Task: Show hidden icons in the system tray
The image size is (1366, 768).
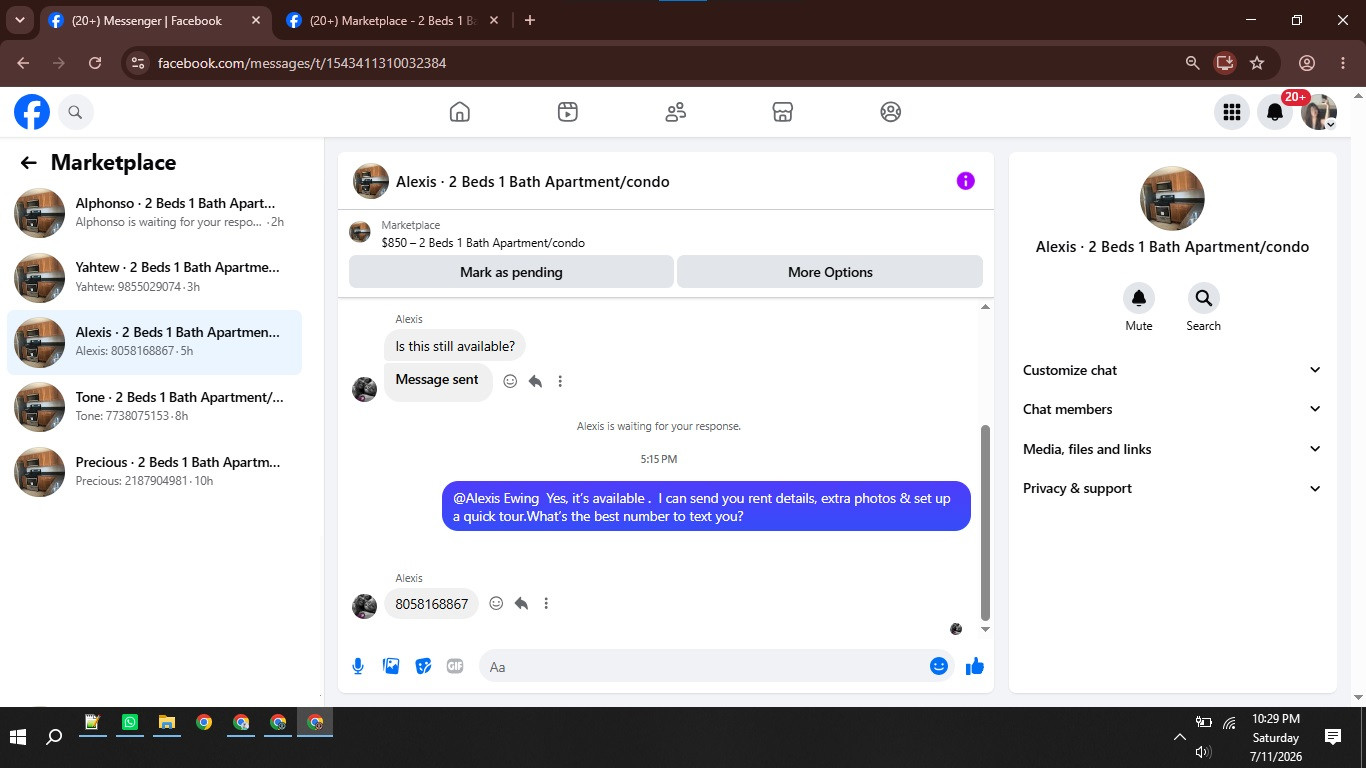Action: coord(1179,737)
